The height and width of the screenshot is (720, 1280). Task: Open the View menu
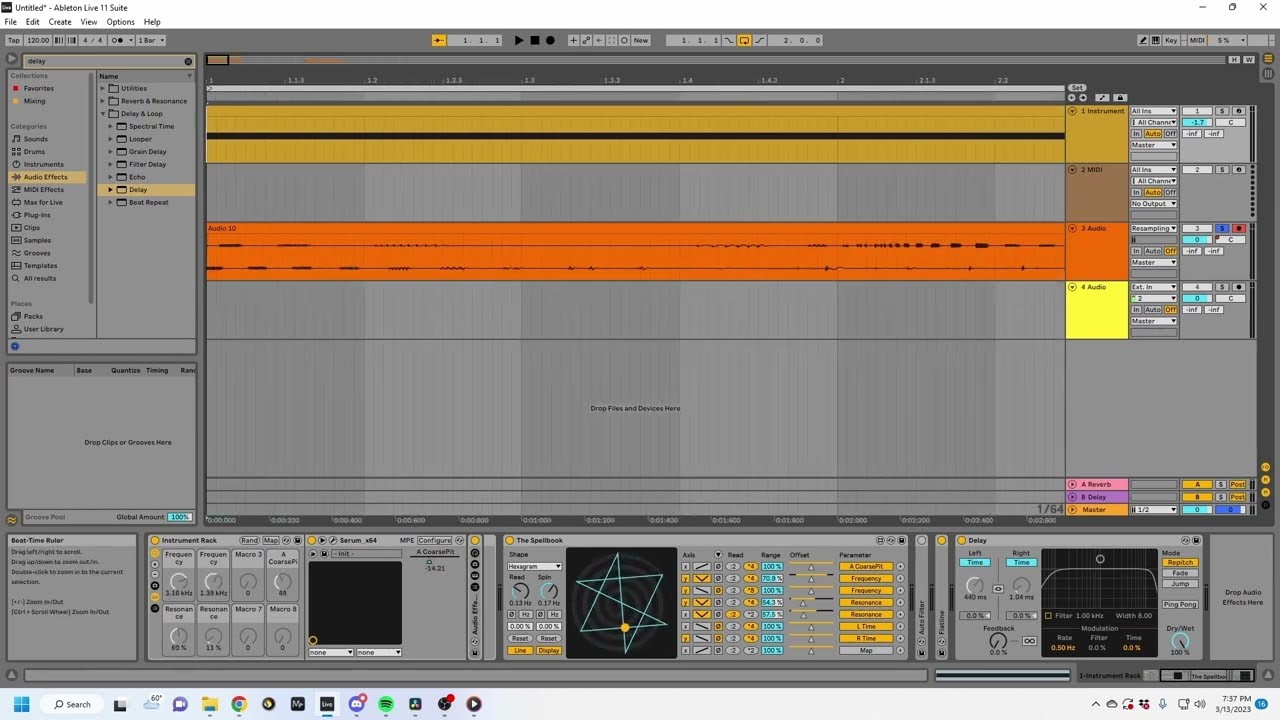[89, 22]
